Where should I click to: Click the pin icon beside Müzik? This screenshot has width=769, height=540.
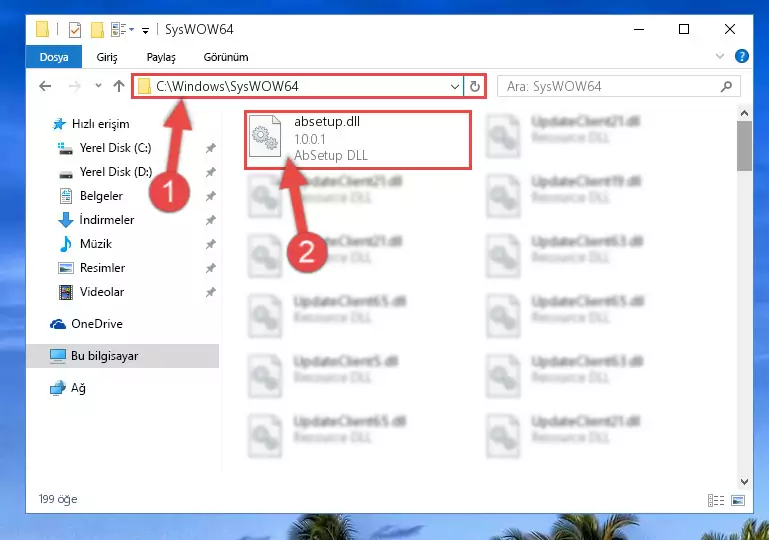pyautogui.click(x=210, y=244)
